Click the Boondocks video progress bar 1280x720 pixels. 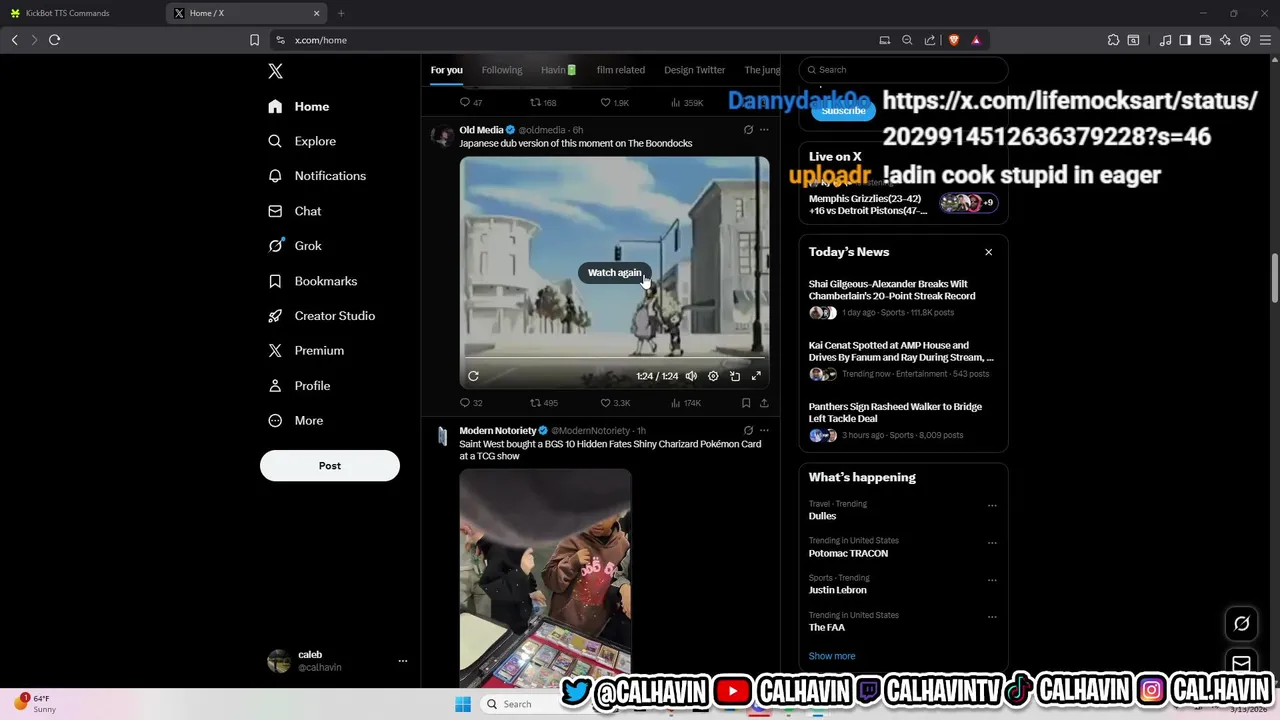pyautogui.click(x=614, y=357)
